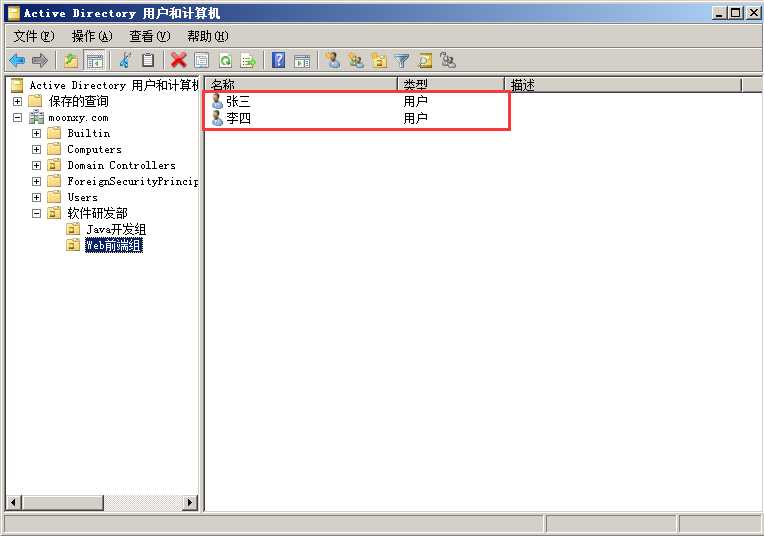Click the up one level folder icon
Image resolution: width=764 pixels, height=536 pixels.
click(x=71, y=60)
